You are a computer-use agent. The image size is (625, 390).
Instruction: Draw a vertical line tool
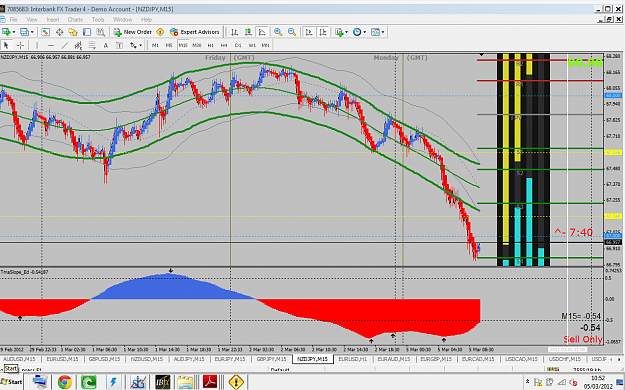37,45
